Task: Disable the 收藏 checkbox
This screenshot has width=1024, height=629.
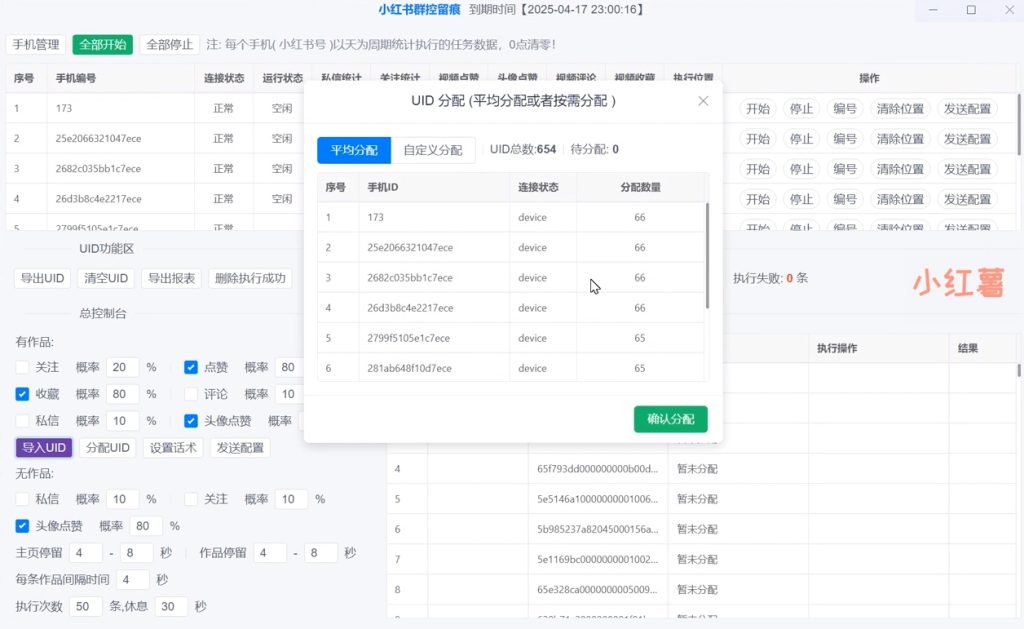Action: (23, 394)
